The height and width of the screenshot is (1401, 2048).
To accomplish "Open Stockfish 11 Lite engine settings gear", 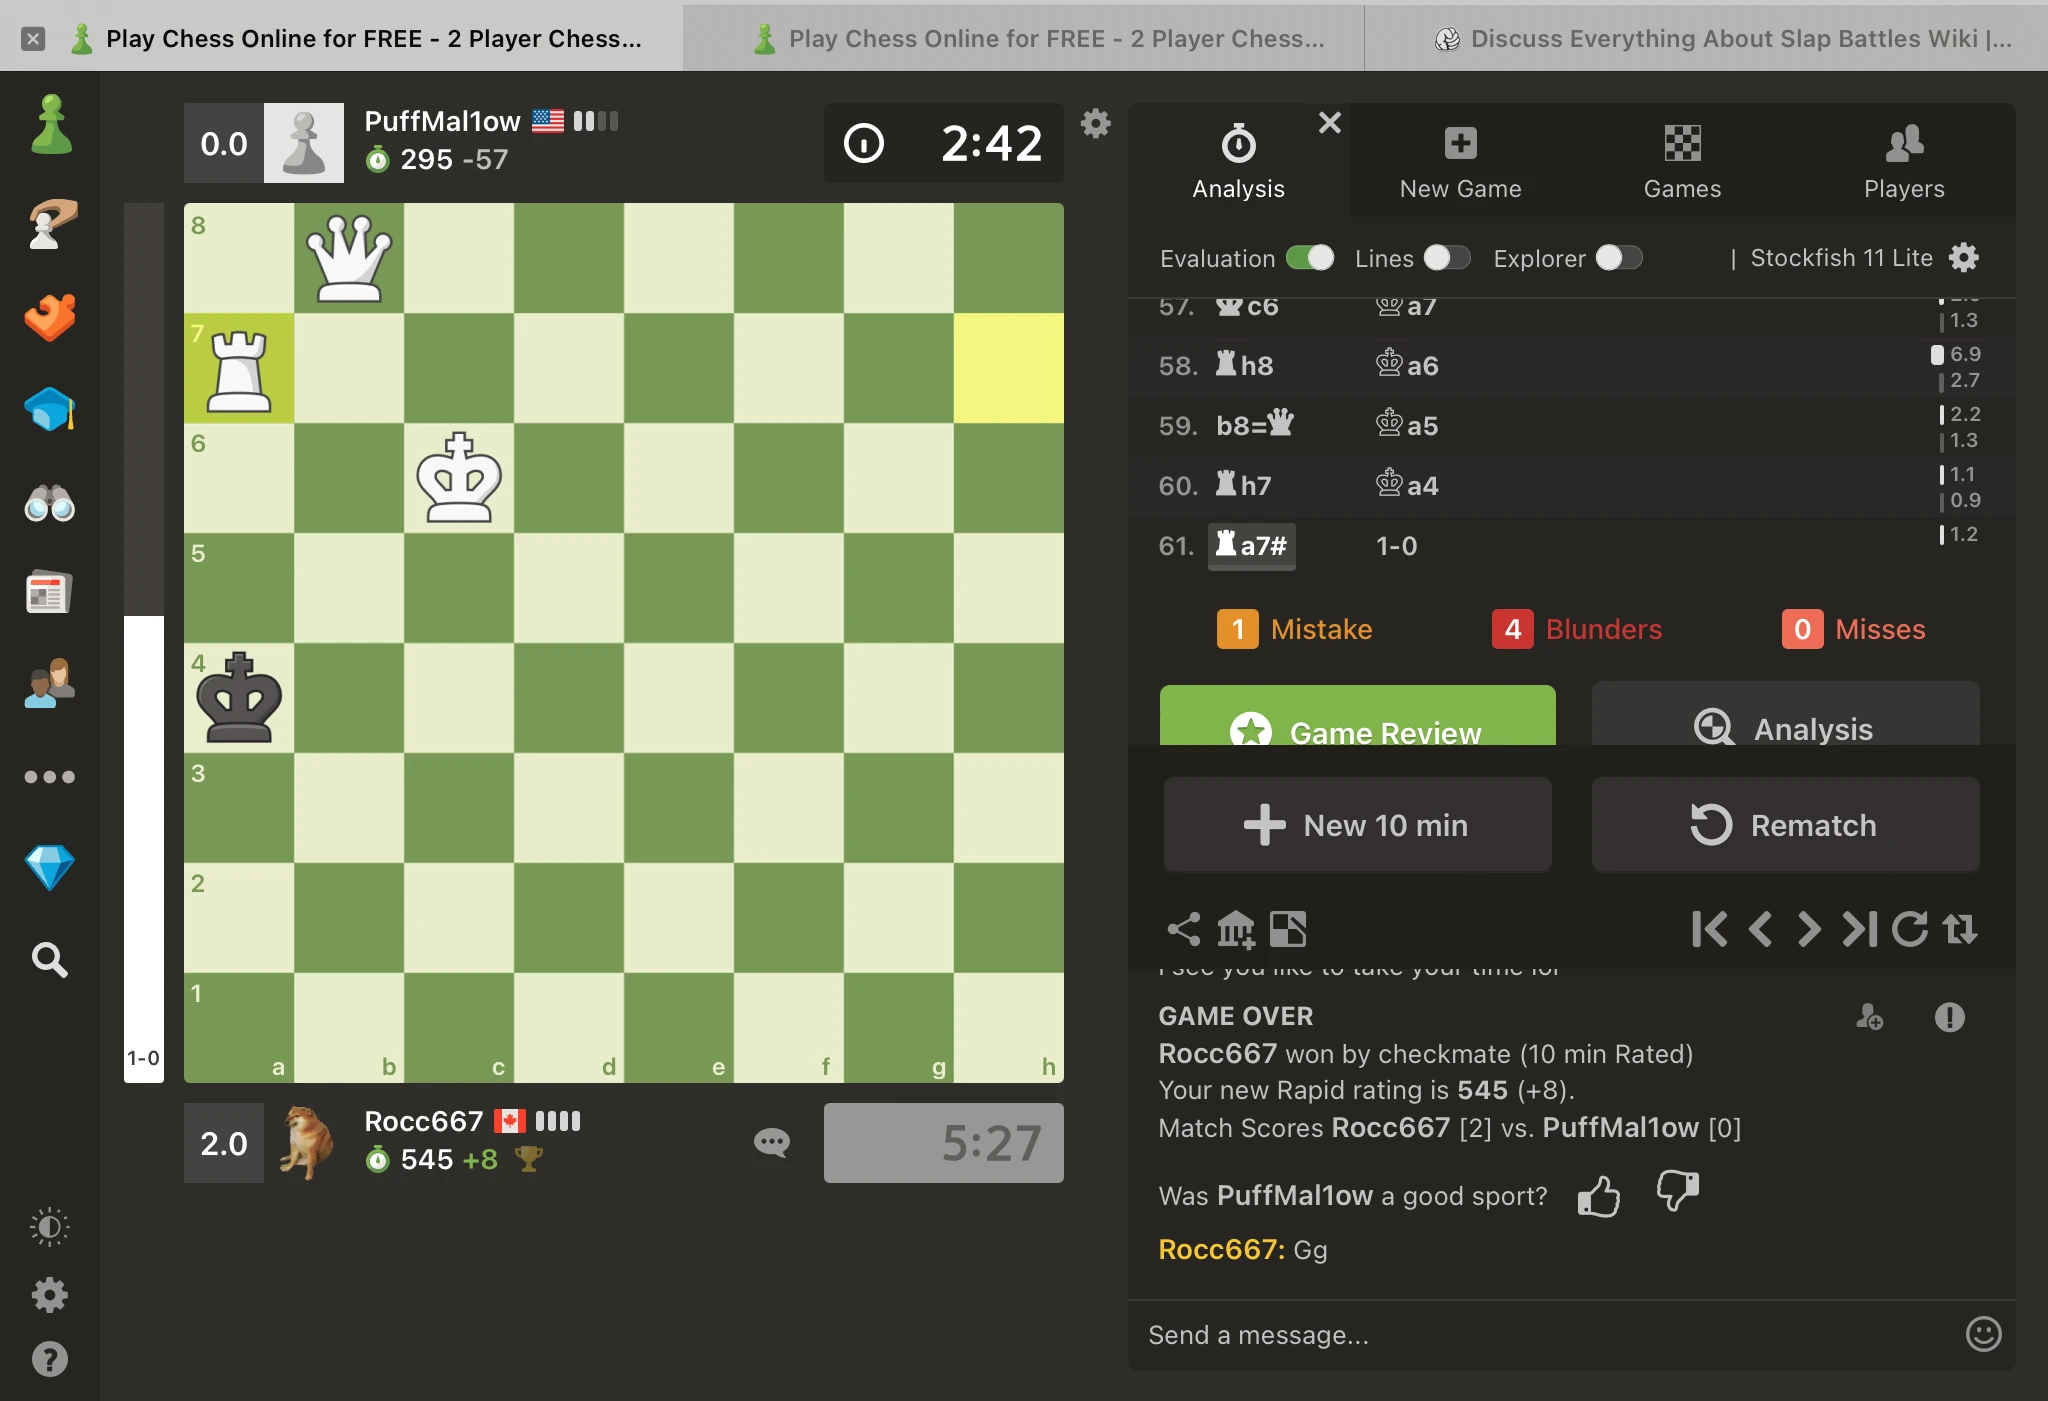I will (x=1964, y=258).
